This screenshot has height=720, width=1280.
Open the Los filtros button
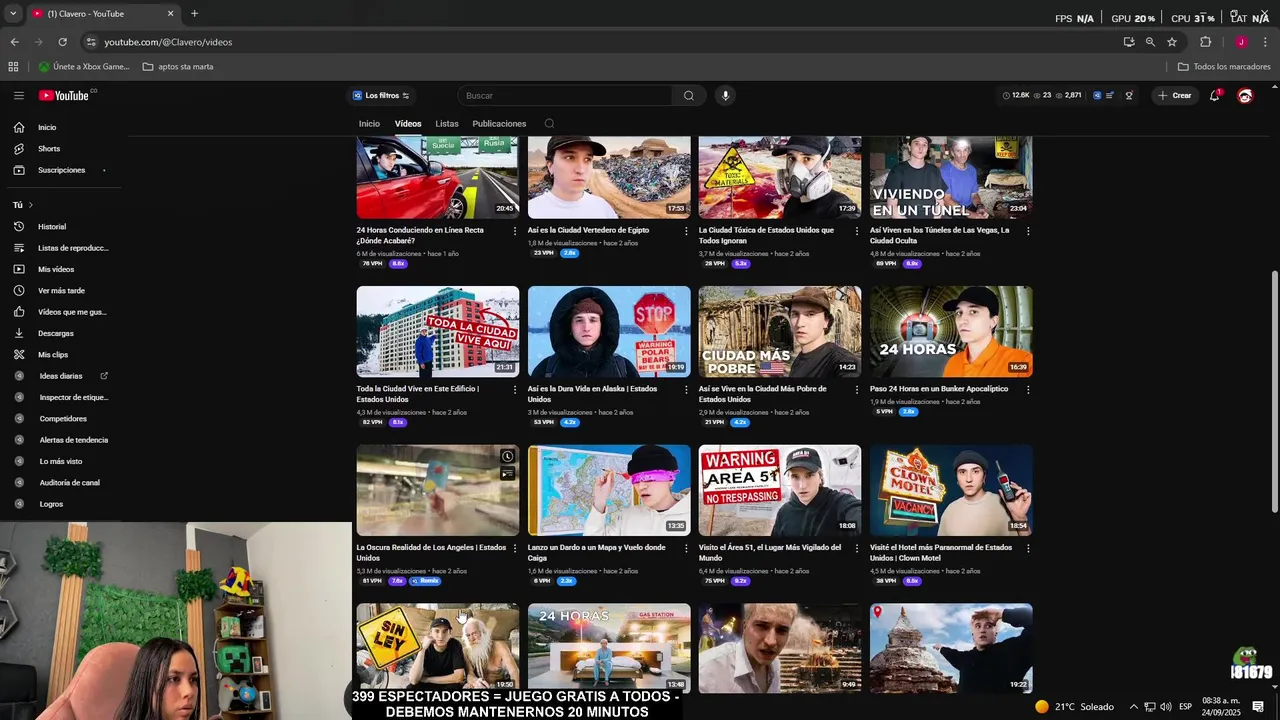coord(381,95)
